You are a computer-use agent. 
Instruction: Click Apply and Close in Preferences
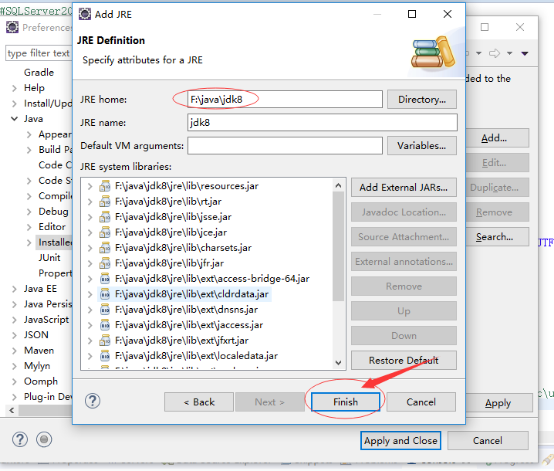[x=401, y=441]
